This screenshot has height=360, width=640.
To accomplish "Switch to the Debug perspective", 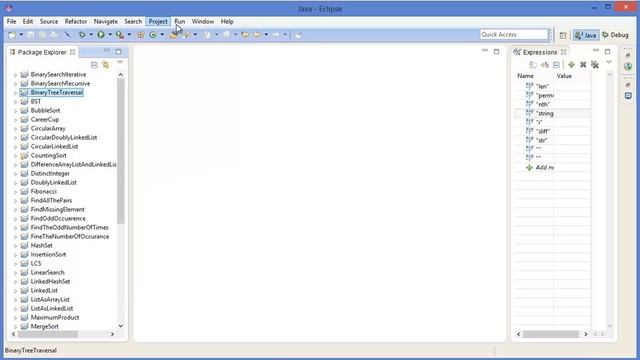I will tap(616, 36).
